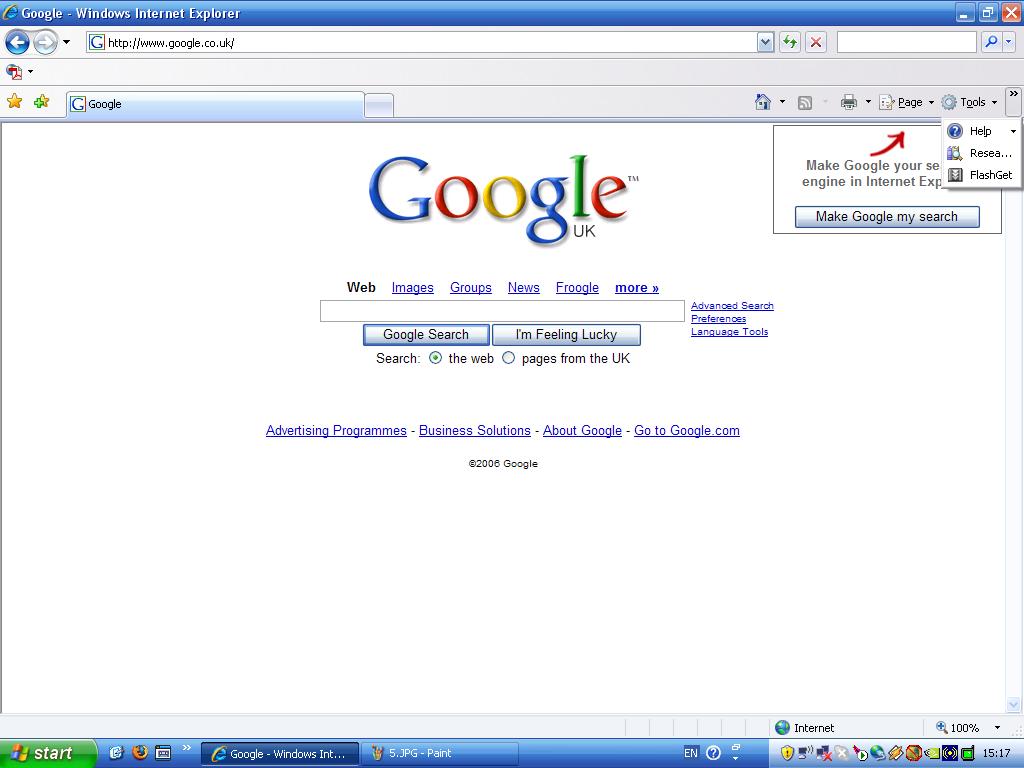Image resolution: width=1024 pixels, height=768 pixels.
Task: Click the toolbar search box
Action: tap(906, 42)
